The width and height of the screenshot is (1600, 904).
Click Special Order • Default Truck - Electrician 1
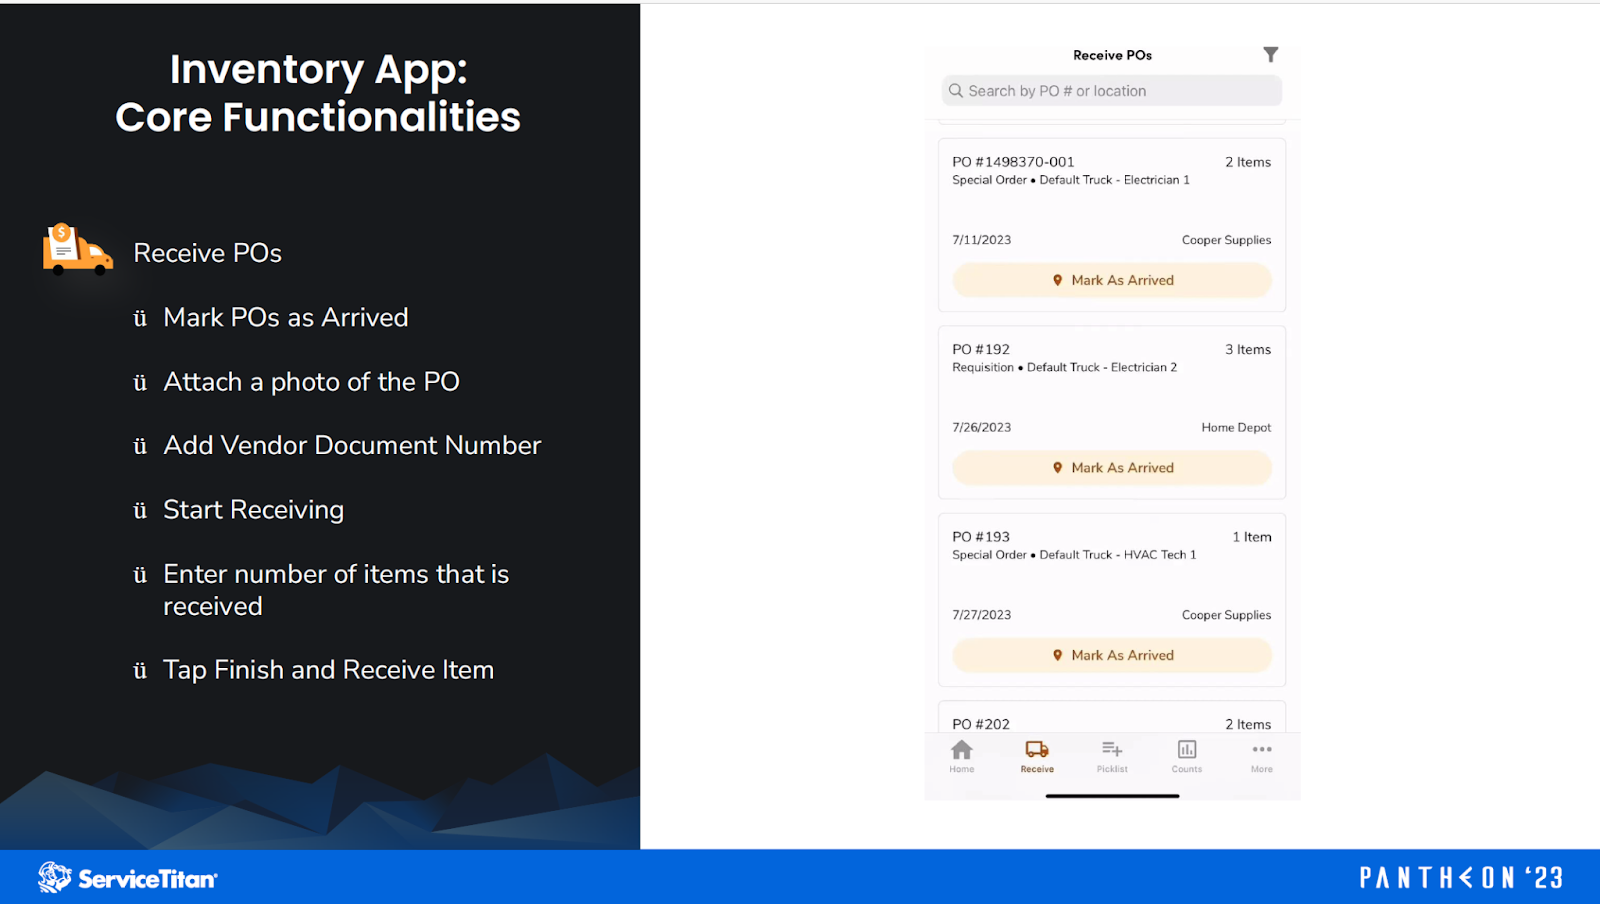tap(1071, 180)
